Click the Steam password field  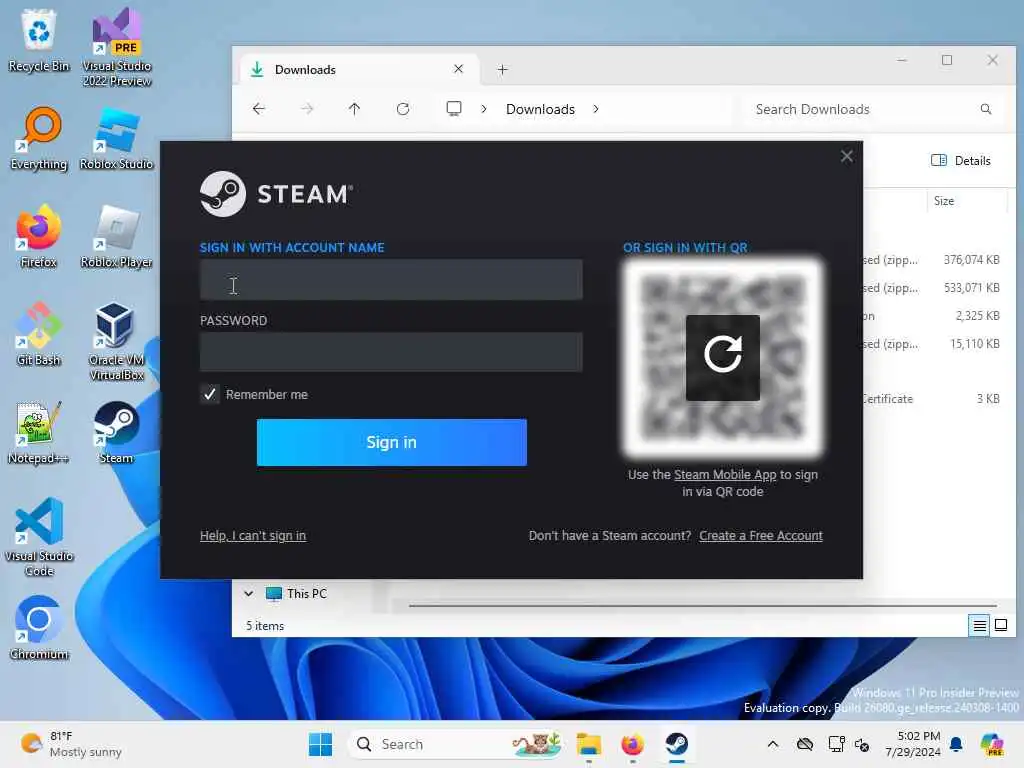tap(391, 352)
